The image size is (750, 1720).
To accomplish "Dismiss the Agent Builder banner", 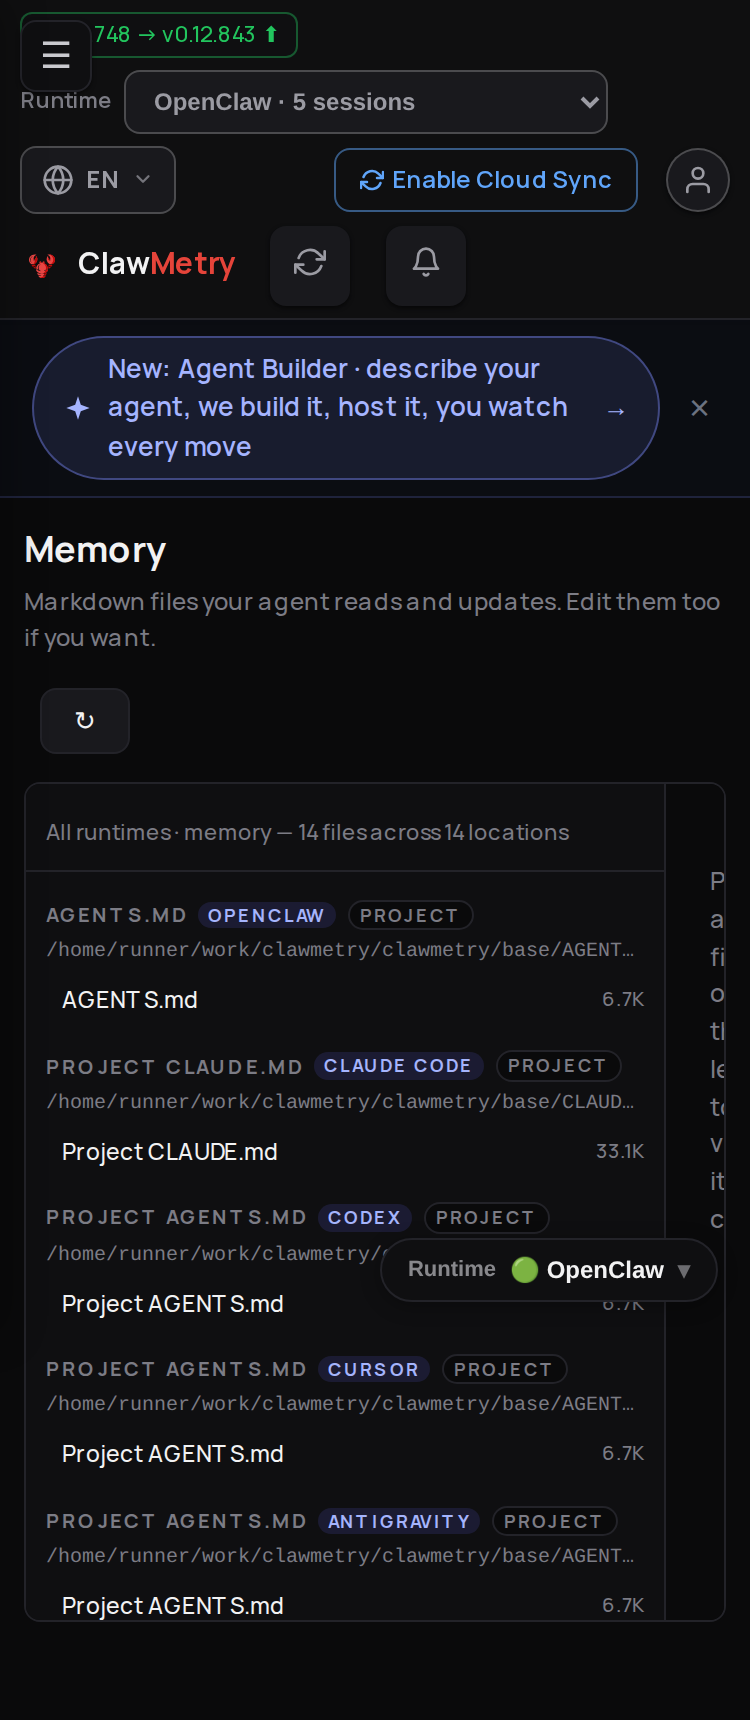I will click(x=700, y=408).
